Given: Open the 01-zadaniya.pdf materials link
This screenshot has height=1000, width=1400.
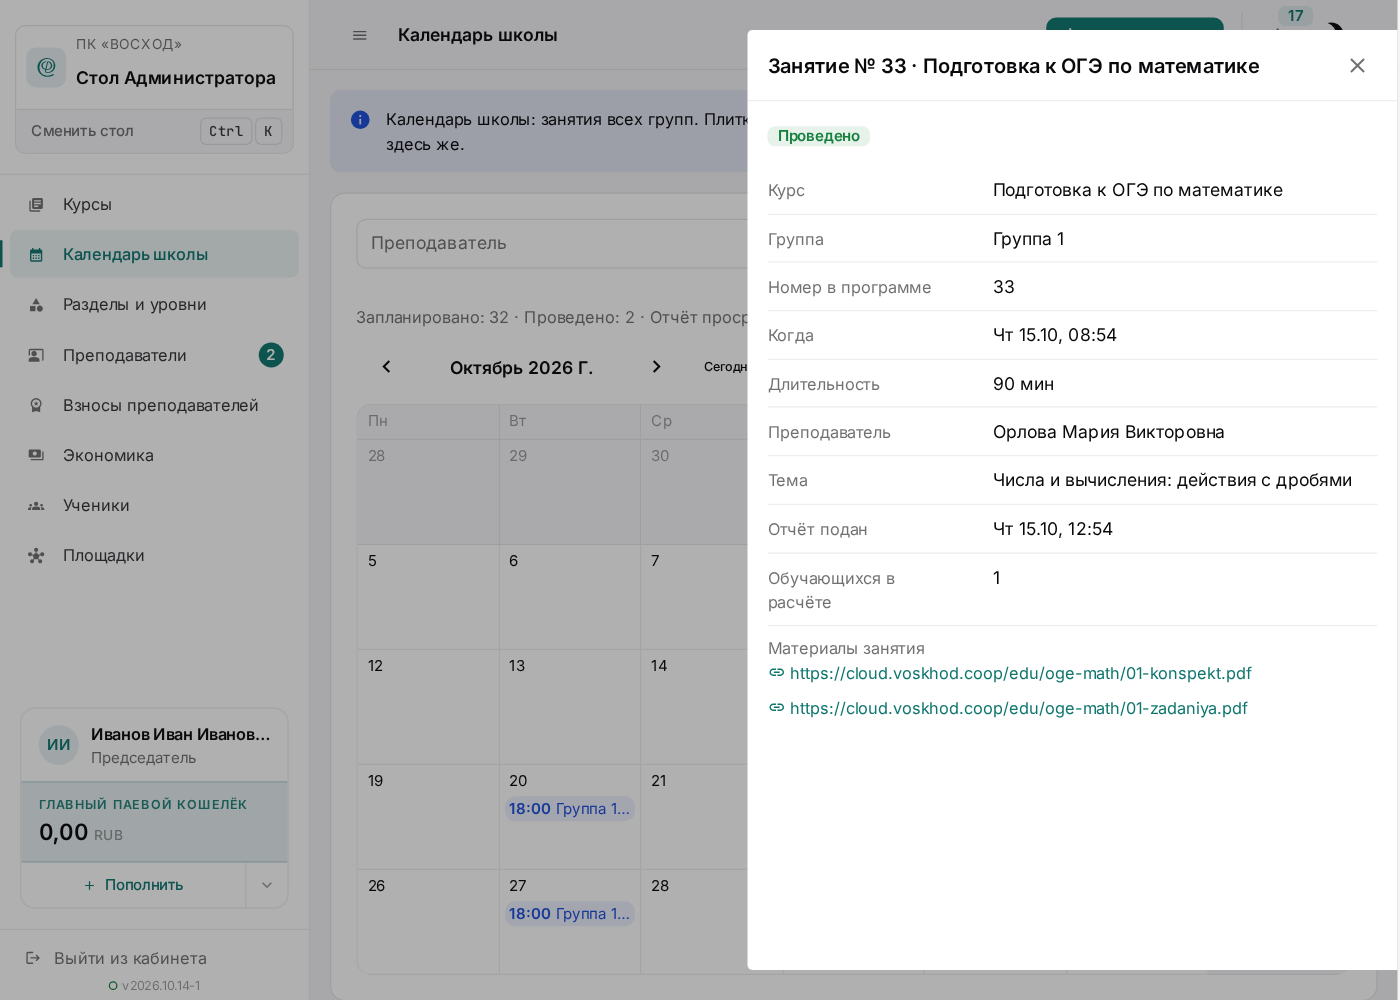Looking at the screenshot, I should pos(1018,708).
